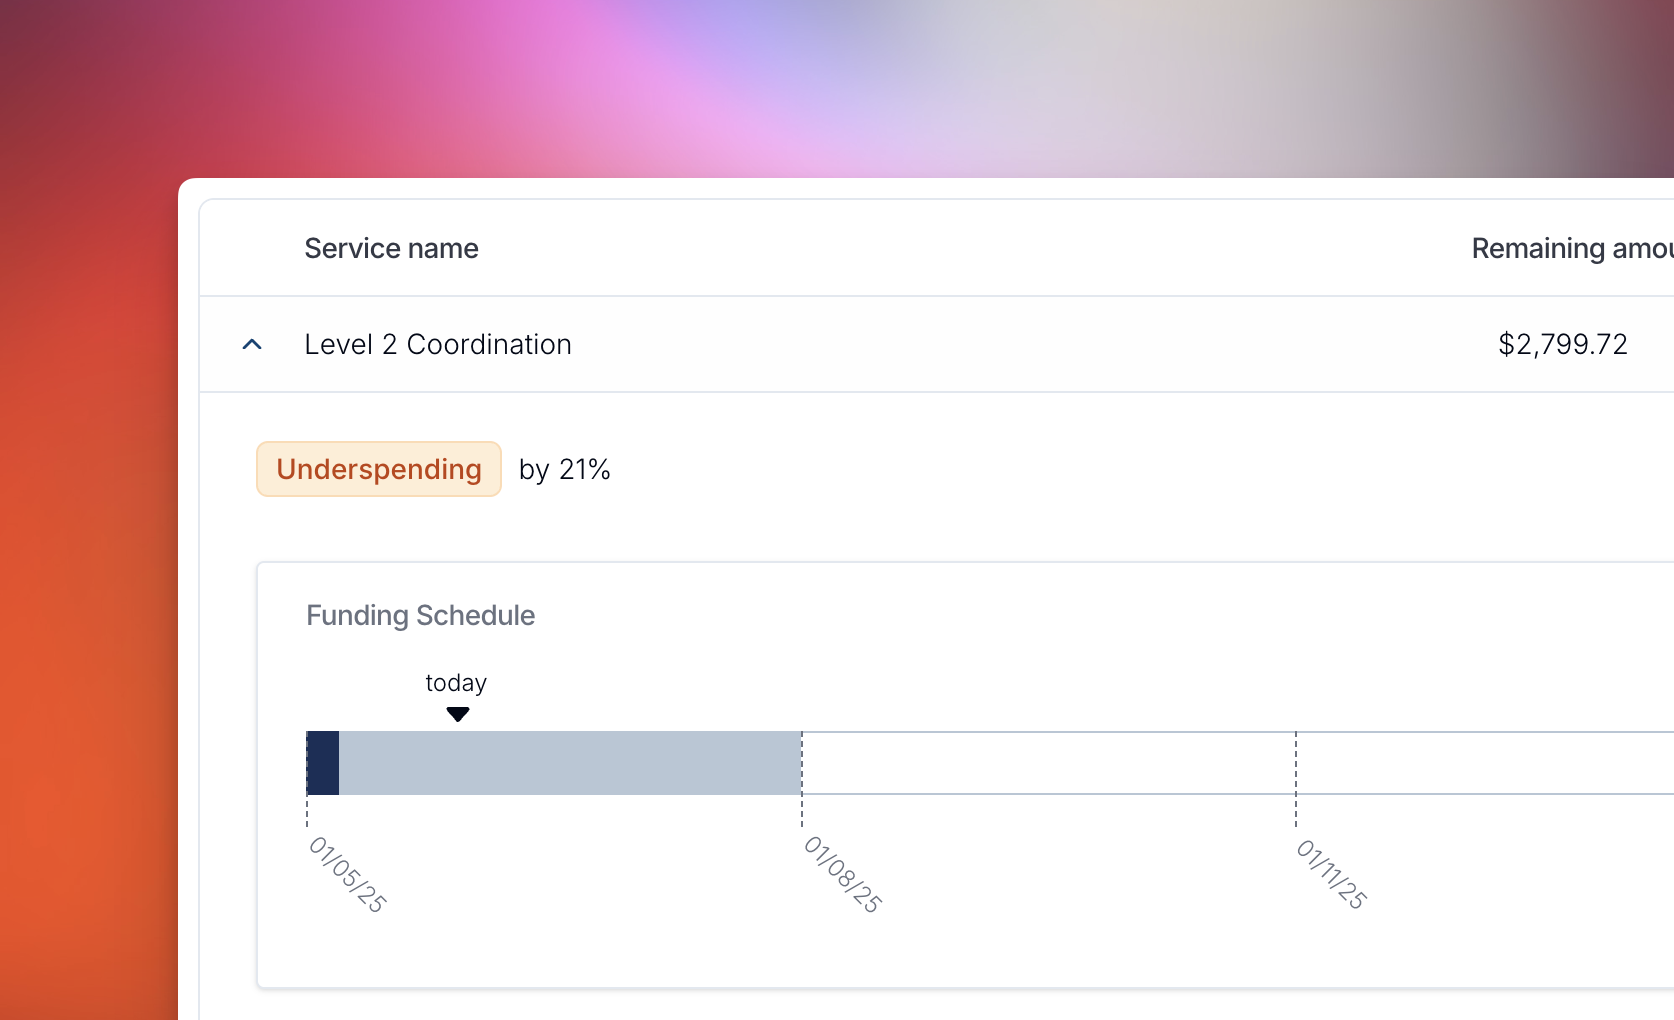Viewport: 1674px width, 1020px height.
Task: Click the Funding Schedule heading
Action: (x=420, y=615)
